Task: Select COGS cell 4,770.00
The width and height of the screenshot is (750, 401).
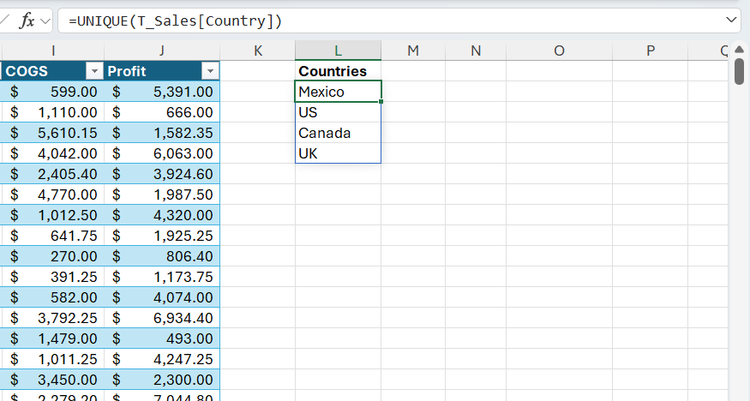Action: (53, 194)
